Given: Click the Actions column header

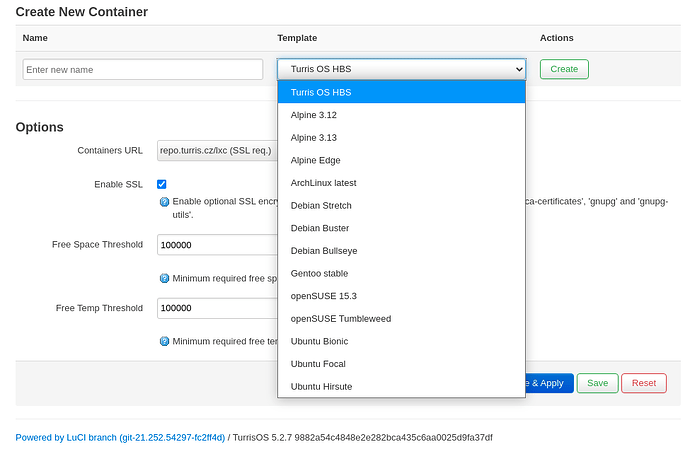Looking at the screenshot, I should (x=557, y=38).
